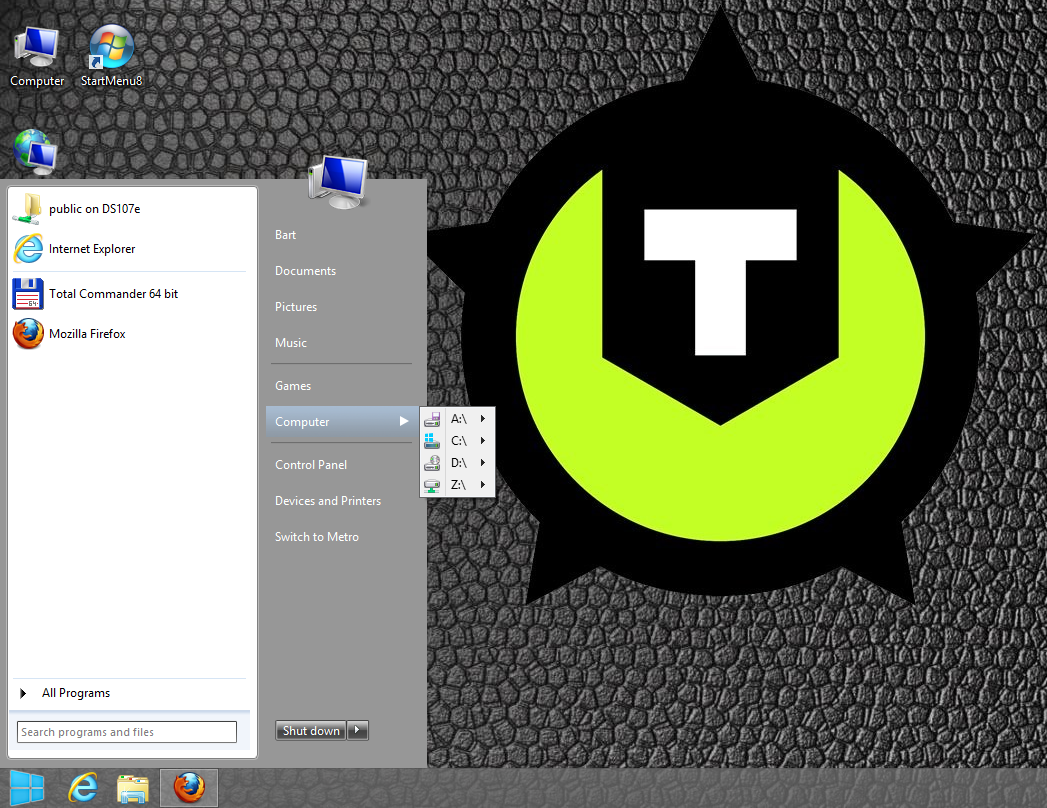
Task: Select the Z:\ drive label
Action: point(458,485)
